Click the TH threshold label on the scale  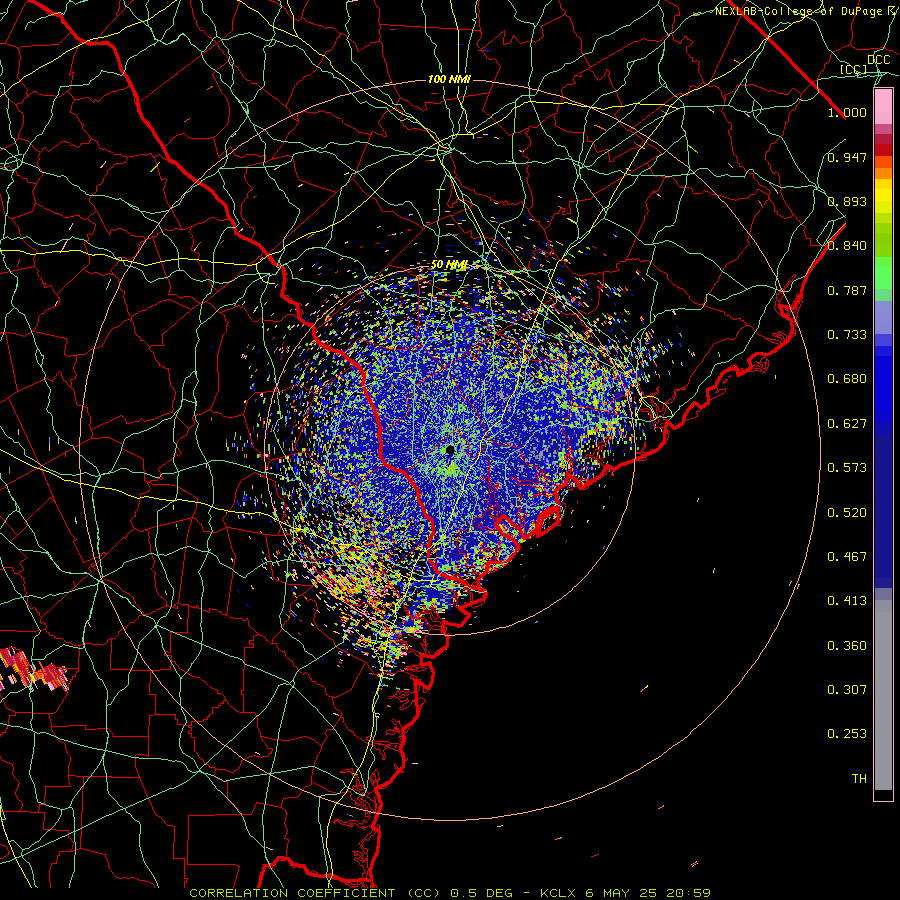859,779
